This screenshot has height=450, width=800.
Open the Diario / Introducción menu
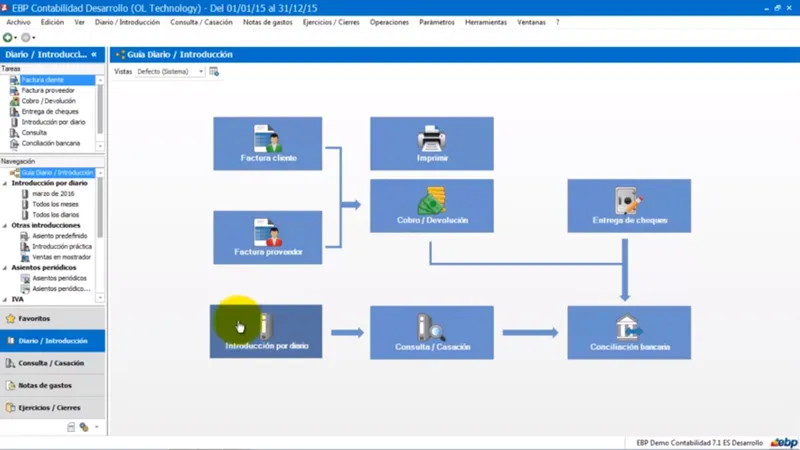[127, 22]
